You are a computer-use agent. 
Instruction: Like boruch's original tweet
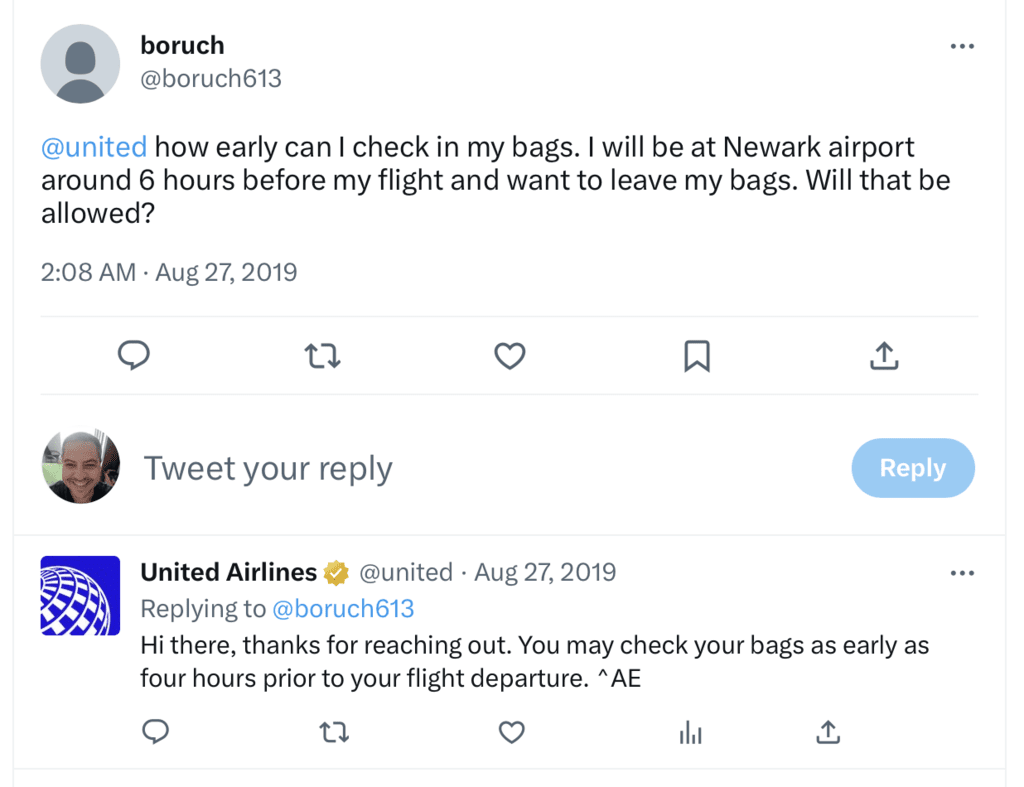510,355
